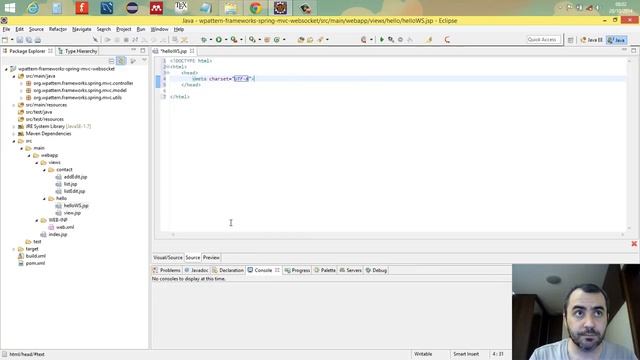Screen dimensions: 640x360
Task: Click the green Run launch icon
Action: point(219,40)
